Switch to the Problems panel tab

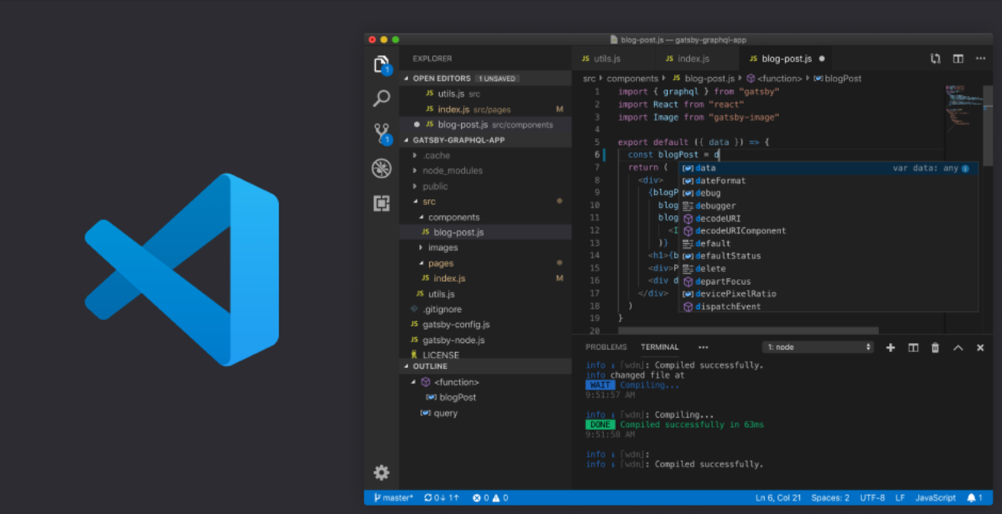pos(606,347)
